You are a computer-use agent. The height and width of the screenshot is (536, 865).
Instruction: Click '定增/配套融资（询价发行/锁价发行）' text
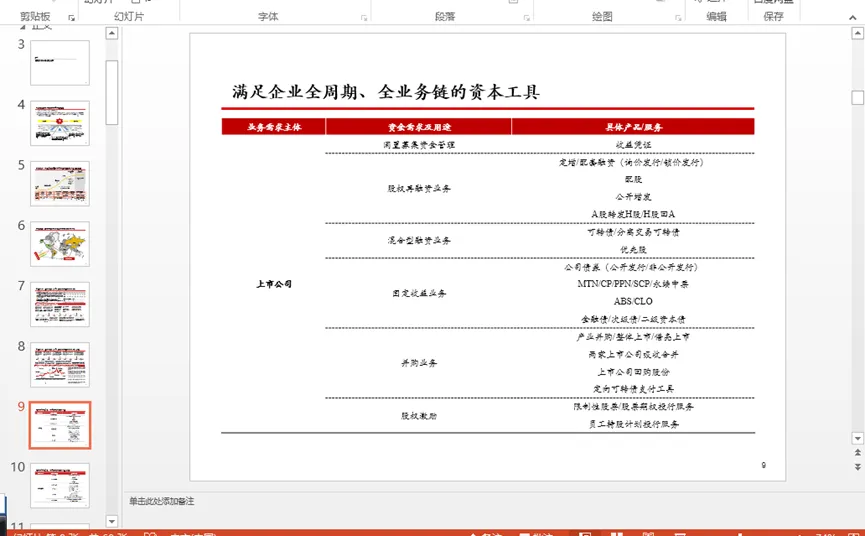[x=633, y=162]
